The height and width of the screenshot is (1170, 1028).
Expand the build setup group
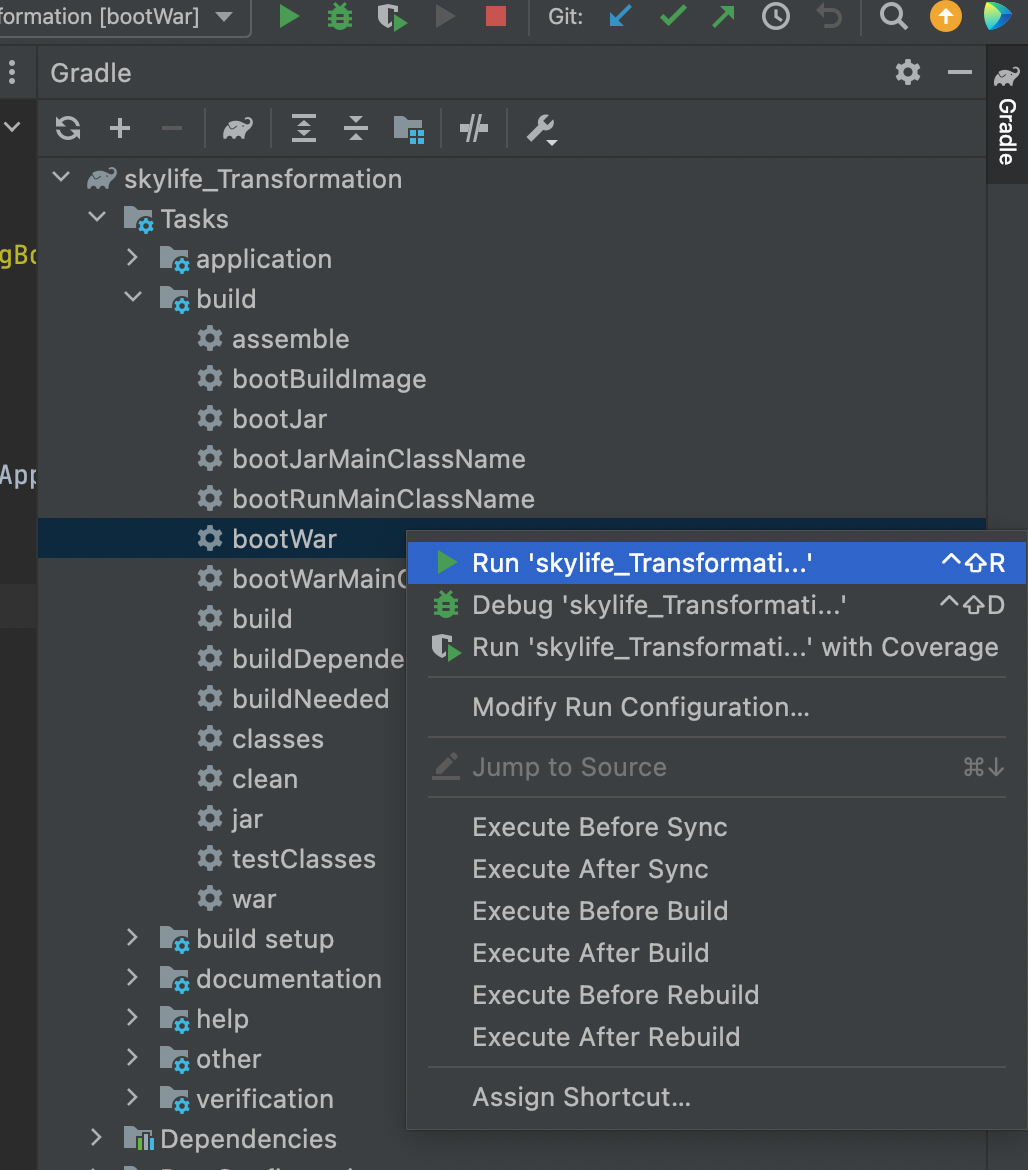coord(132,937)
